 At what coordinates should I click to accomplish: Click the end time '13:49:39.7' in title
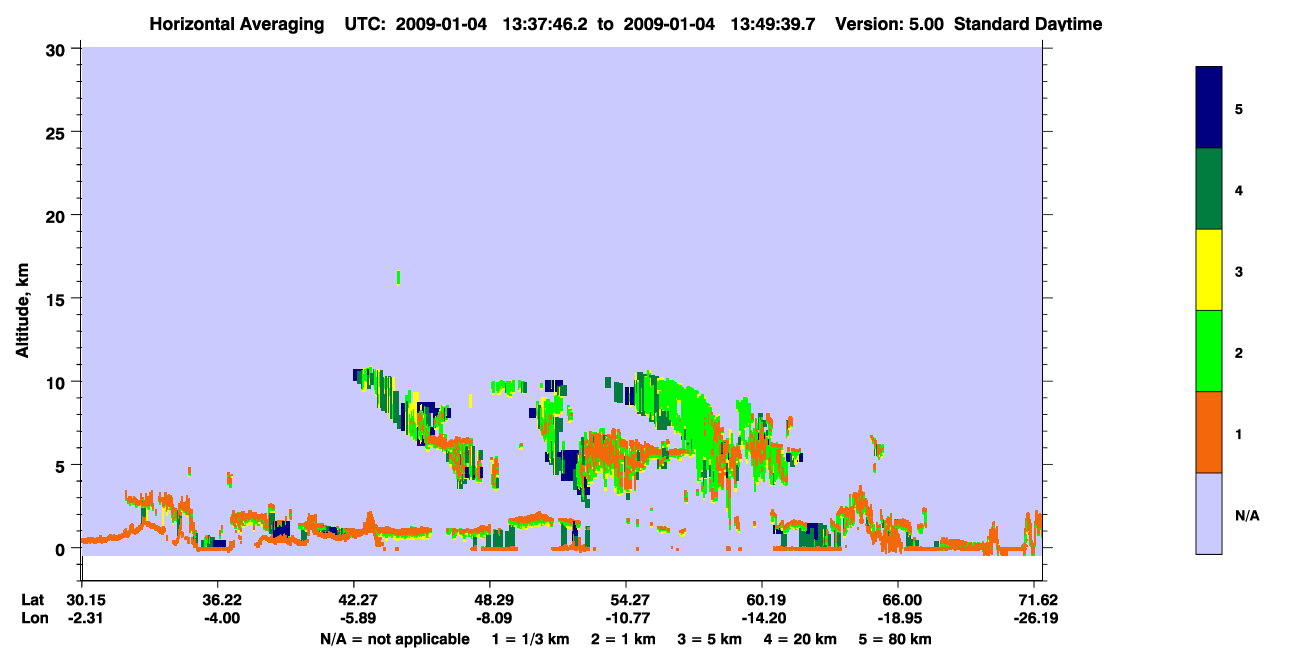pyautogui.click(x=775, y=24)
